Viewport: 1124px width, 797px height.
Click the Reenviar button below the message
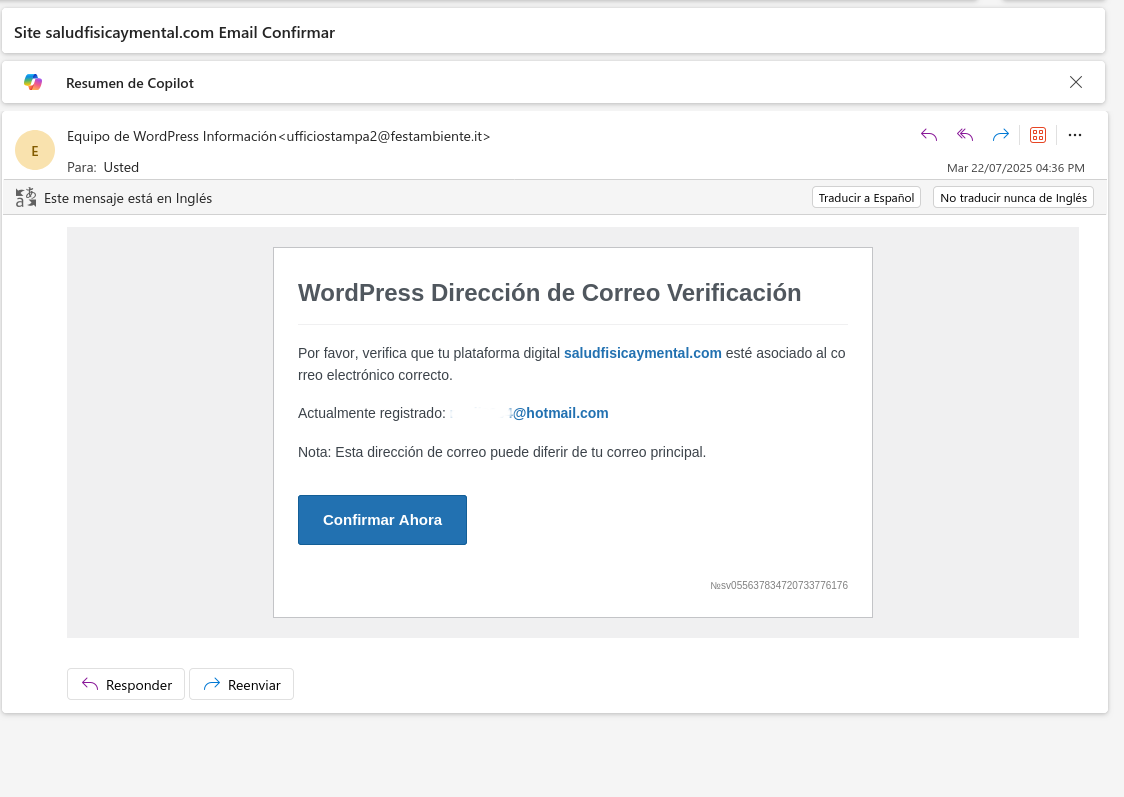(241, 684)
